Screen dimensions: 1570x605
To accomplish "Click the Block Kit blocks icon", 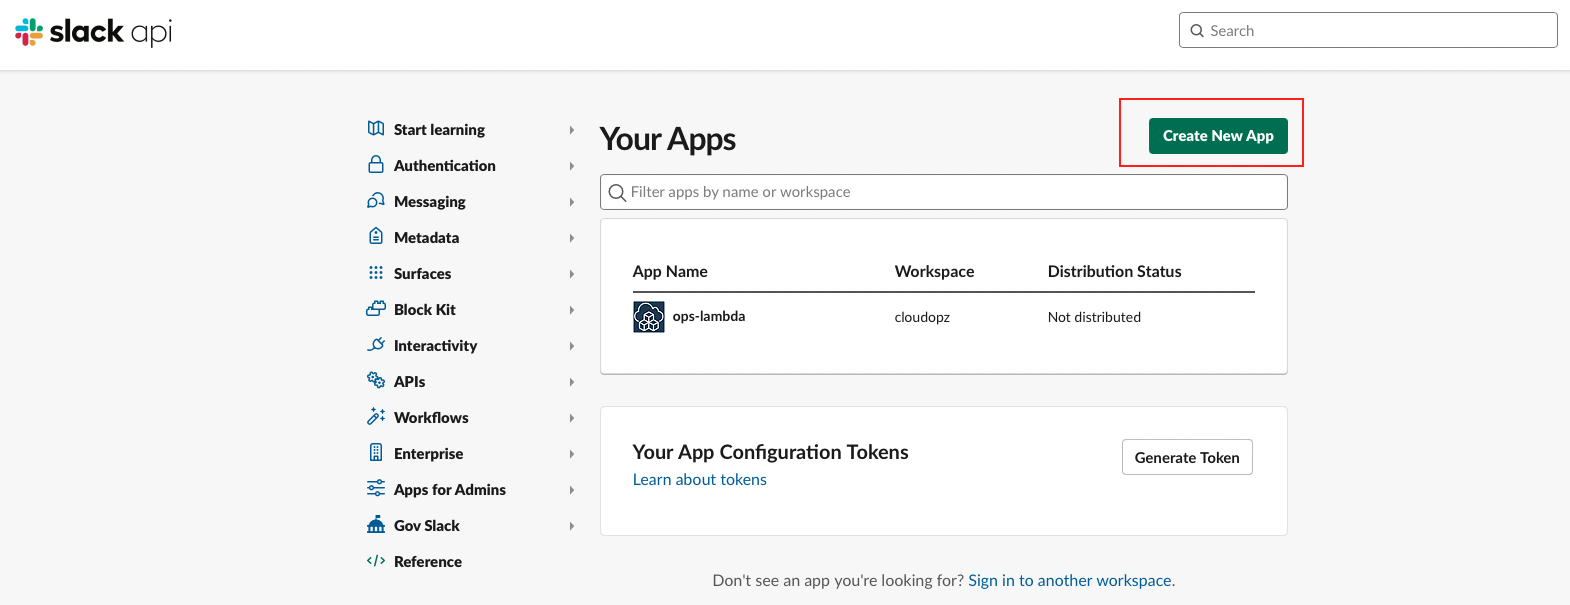I will pyautogui.click(x=376, y=308).
